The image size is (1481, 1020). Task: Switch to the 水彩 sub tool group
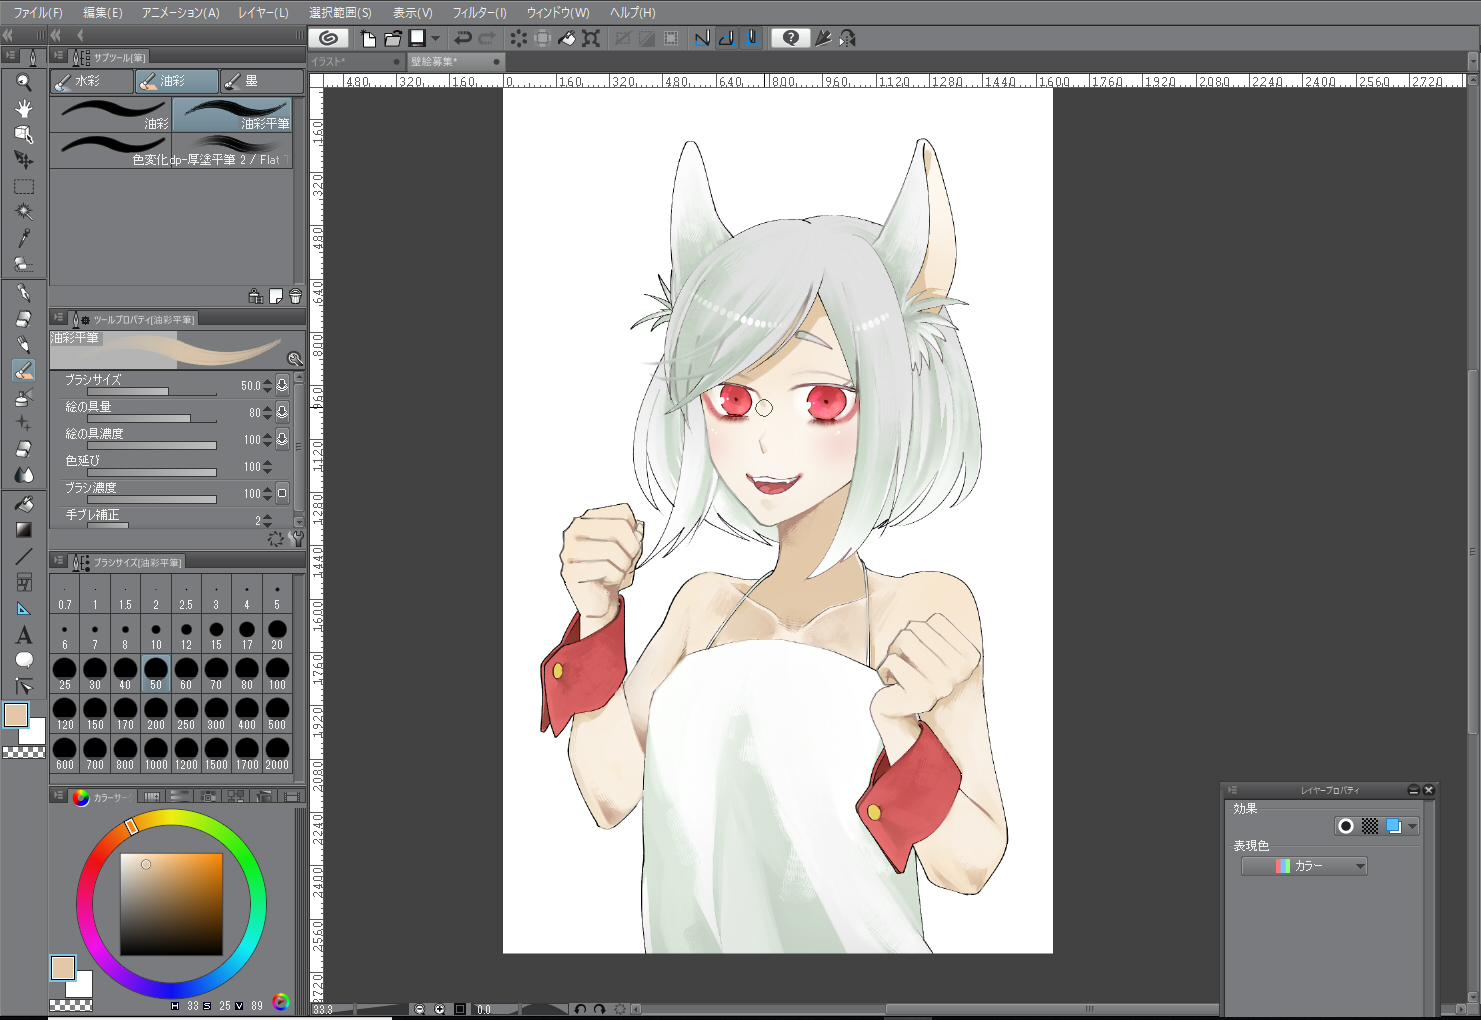click(92, 81)
